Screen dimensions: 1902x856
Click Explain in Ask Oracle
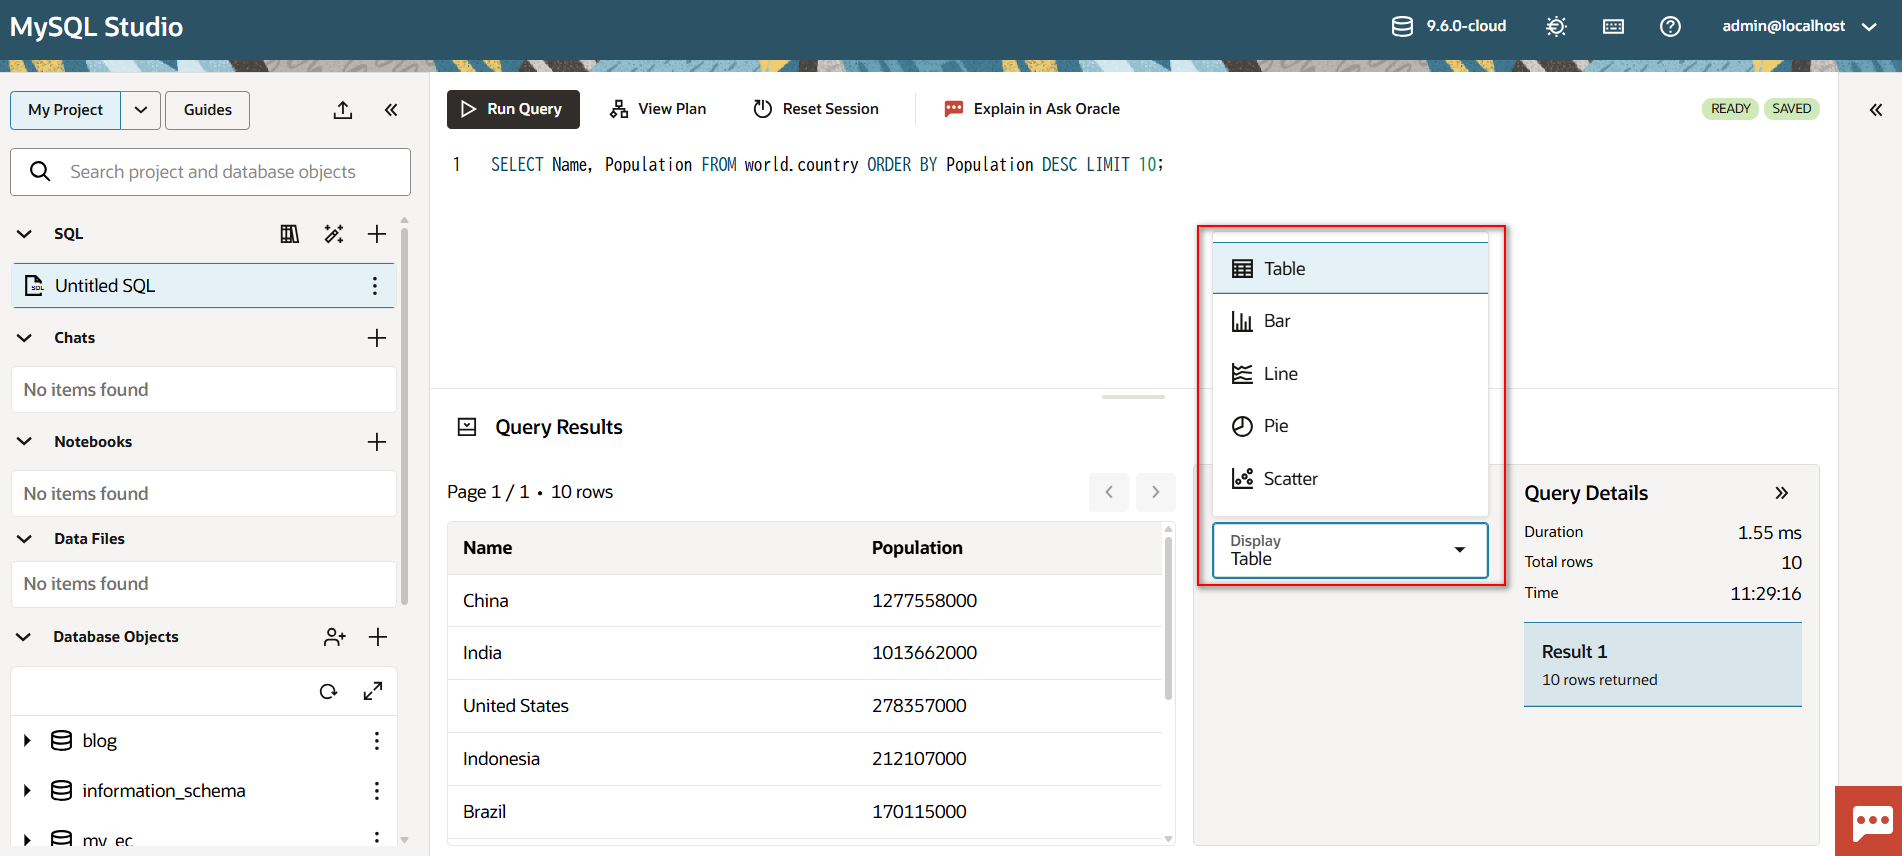pos(1032,109)
